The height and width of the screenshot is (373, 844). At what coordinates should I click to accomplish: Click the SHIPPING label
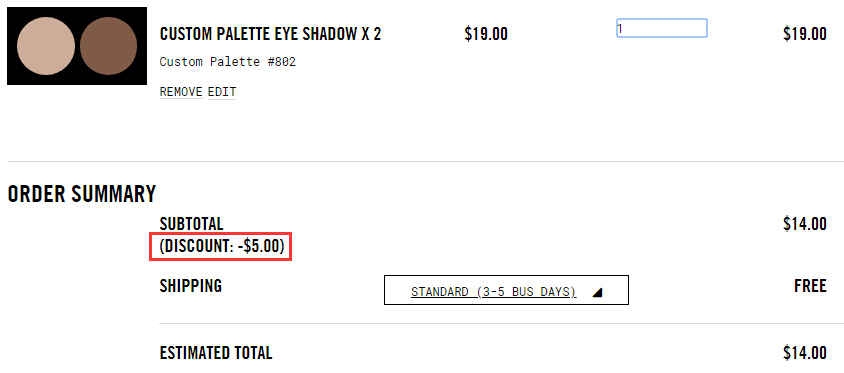point(191,286)
